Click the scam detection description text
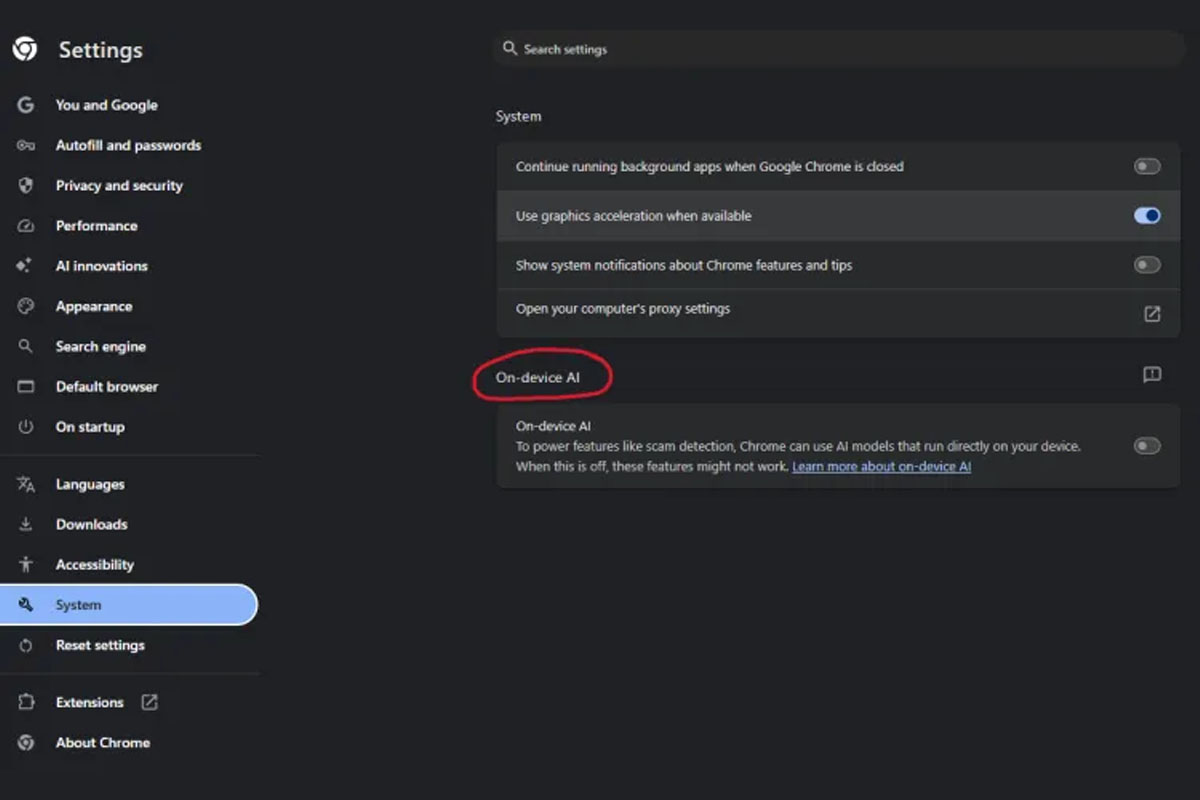 pos(798,456)
